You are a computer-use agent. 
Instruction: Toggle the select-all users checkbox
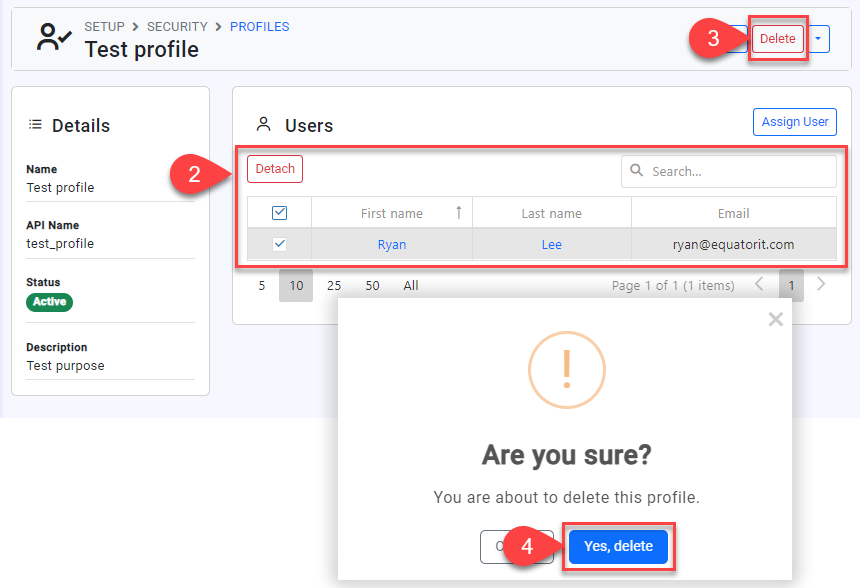point(280,212)
